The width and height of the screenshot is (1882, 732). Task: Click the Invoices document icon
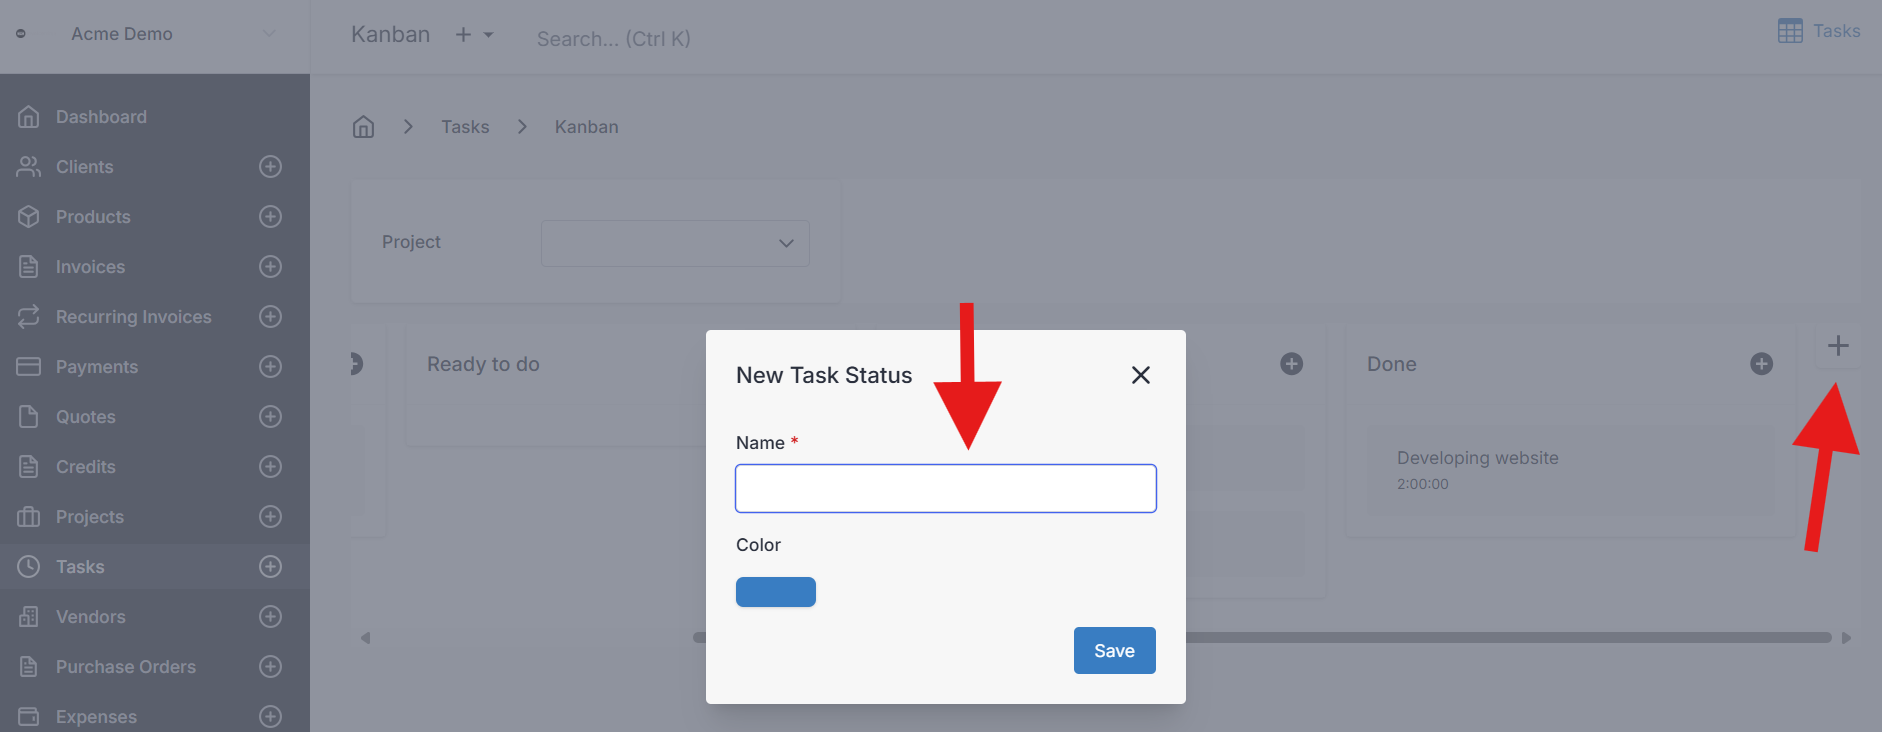pos(29,267)
